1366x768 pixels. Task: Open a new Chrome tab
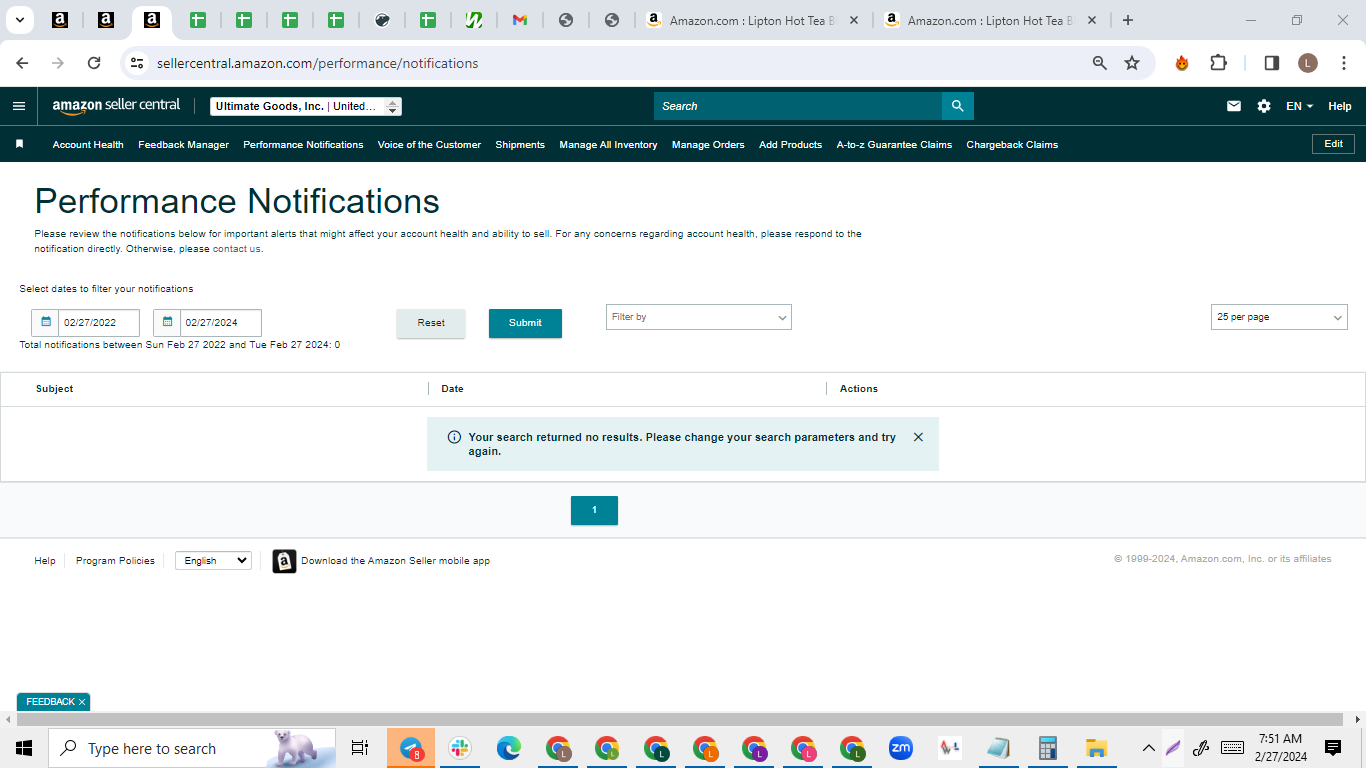pyautogui.click(x=1128, y=20)
